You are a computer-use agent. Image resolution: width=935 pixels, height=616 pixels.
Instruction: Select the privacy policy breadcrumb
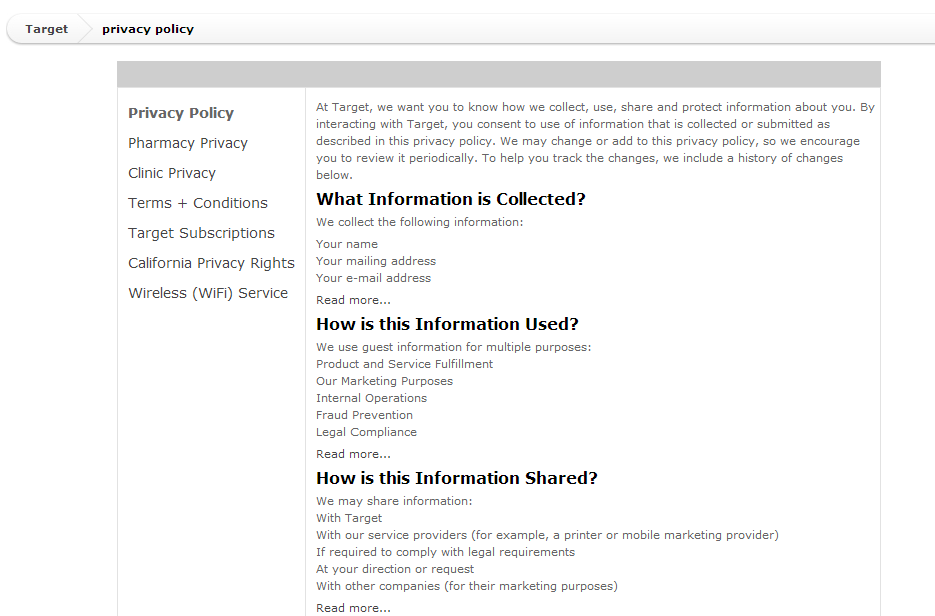(x=148, y=29)
